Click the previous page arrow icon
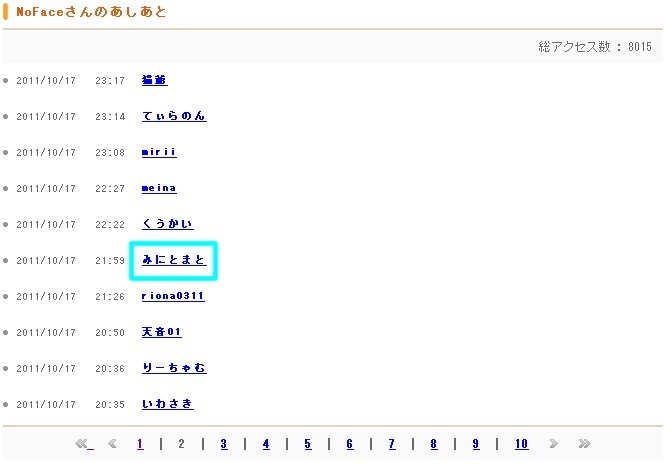 [x=112, y=444]
